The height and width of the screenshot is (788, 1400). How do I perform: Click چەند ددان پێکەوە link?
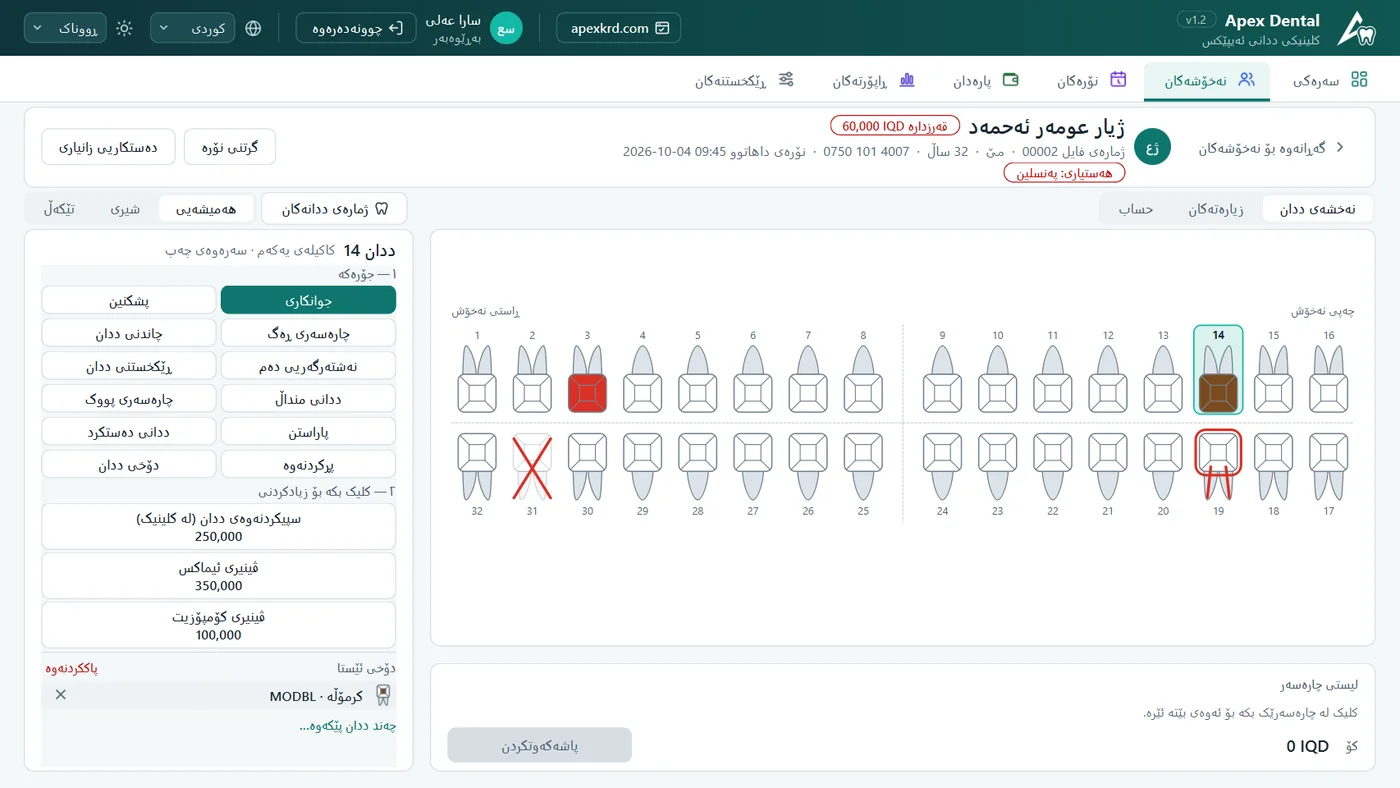348,726
